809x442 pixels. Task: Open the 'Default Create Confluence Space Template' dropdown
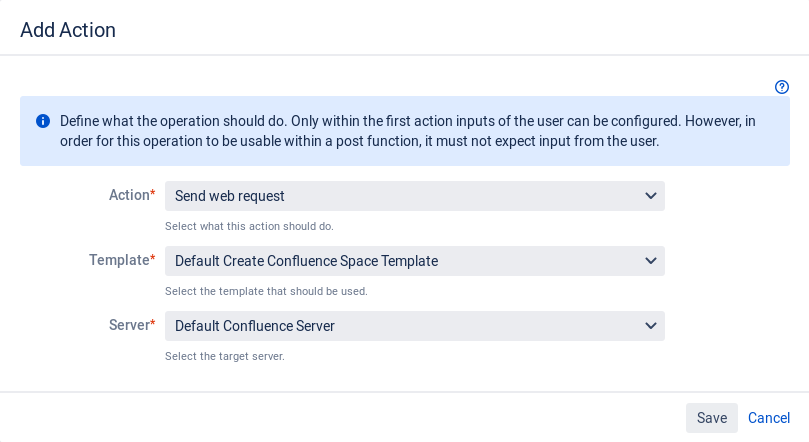[415, 261]
